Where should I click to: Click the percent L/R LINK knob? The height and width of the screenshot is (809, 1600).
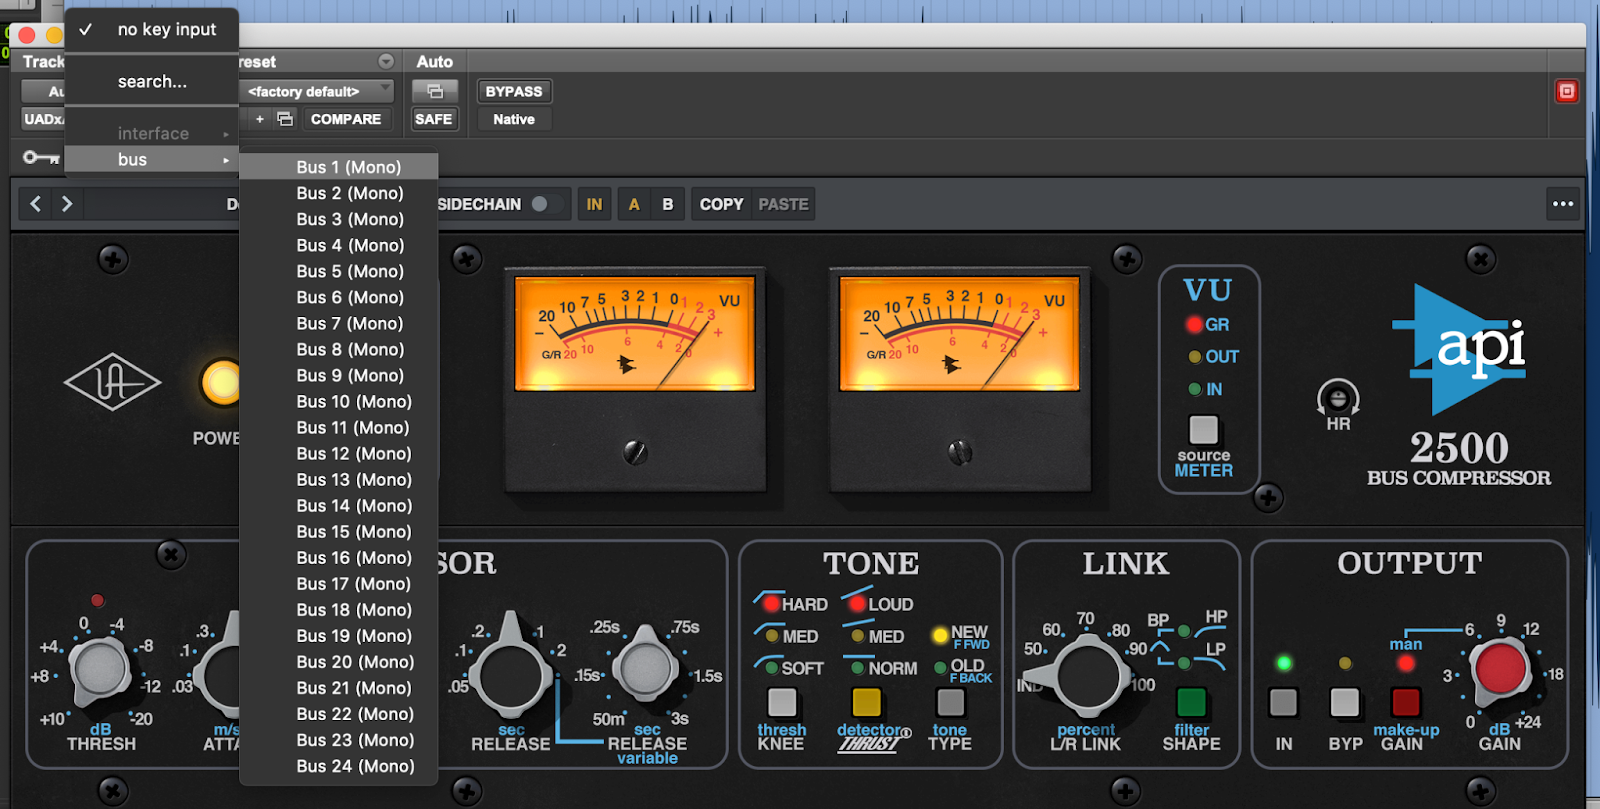(1088, 674)
